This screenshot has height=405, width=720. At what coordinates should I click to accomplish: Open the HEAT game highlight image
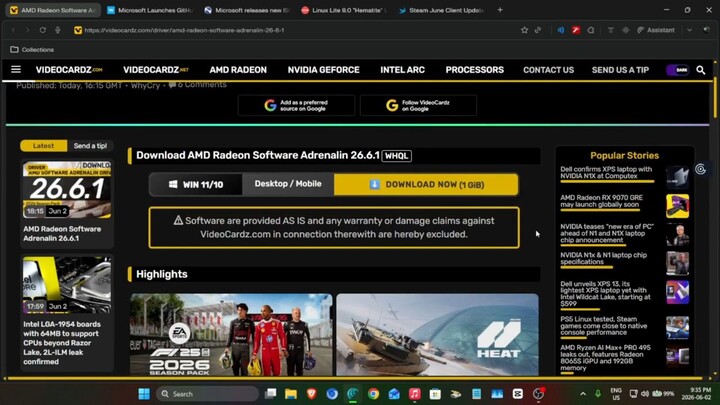pyautogui.click(x=437, y=335)
